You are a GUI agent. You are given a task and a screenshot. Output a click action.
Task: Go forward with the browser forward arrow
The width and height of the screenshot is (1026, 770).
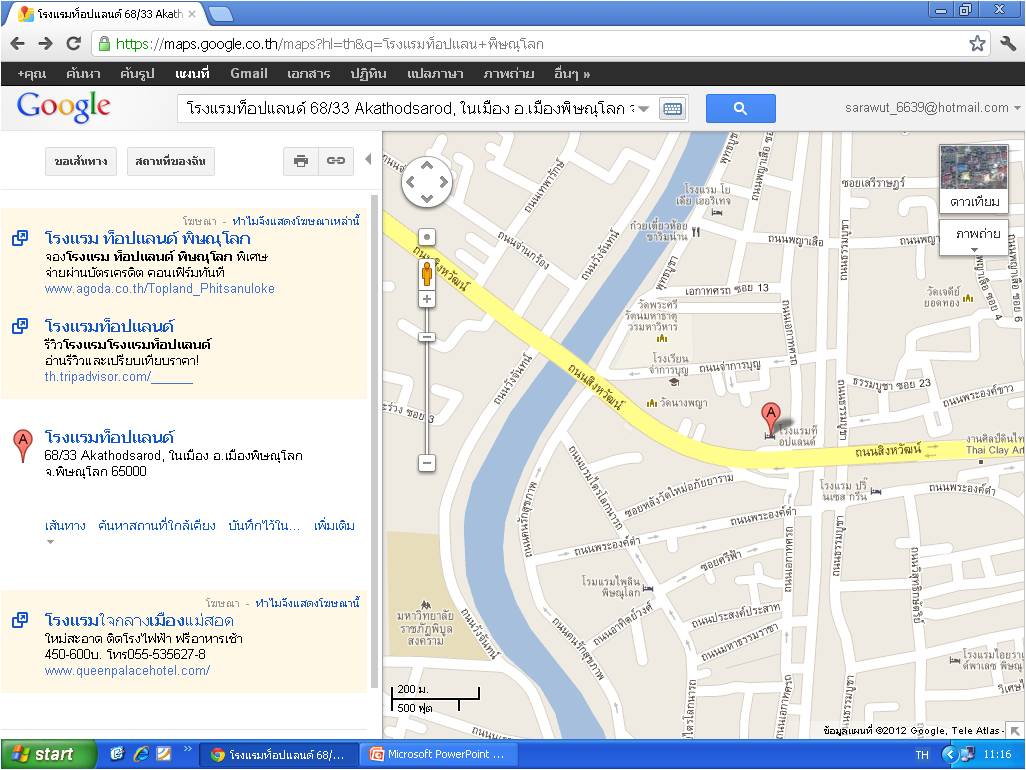45,44
